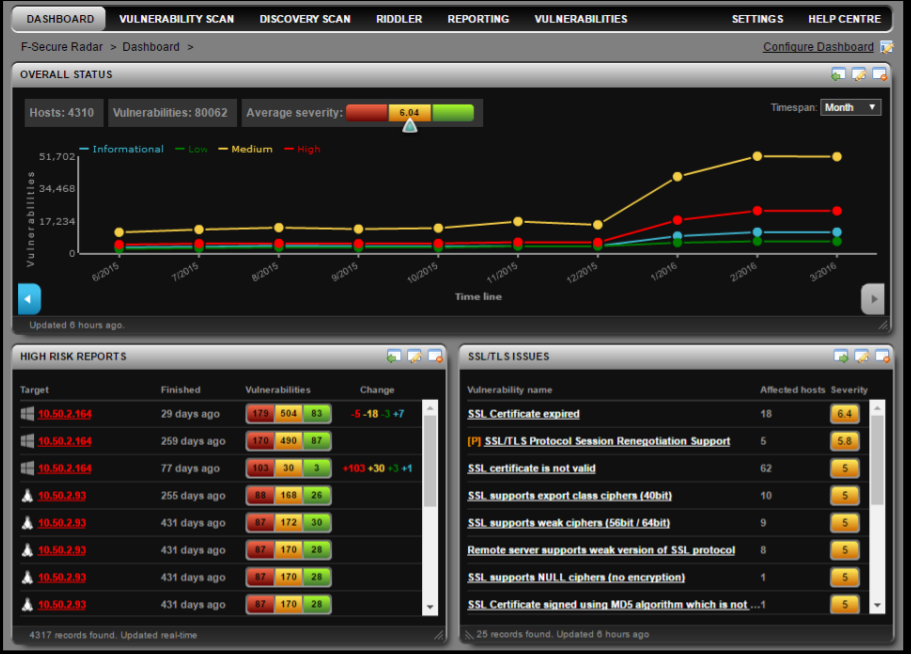This screenshot has width=911, height=654.
Task: Click the Configure Dashboard link
Action: click(818, 47)
